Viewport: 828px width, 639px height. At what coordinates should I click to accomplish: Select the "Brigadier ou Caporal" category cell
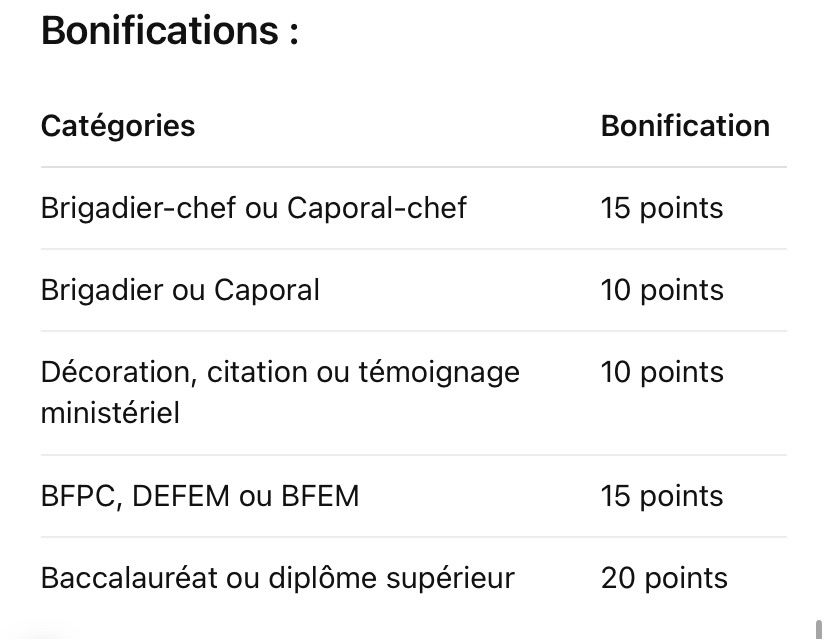click(x=180, y=290)
